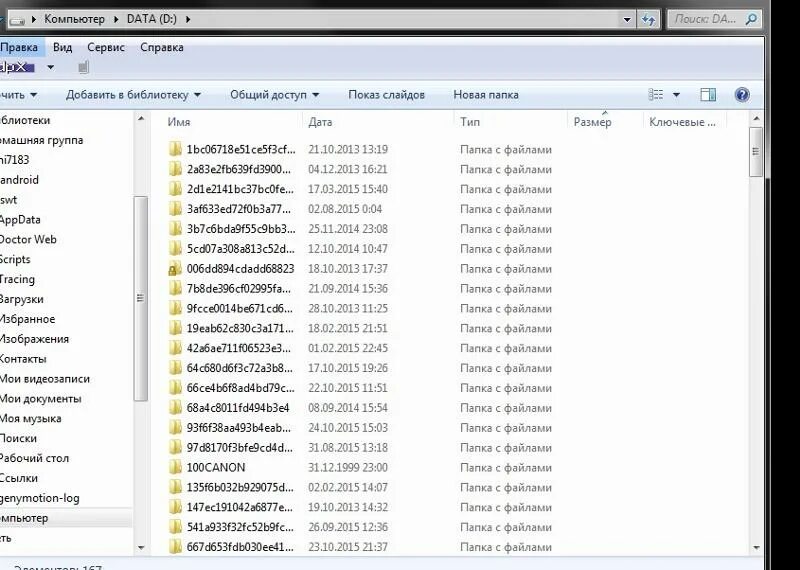Sort by Имя column header
This screenshot has width=800, height=570.
click(179, 122)
